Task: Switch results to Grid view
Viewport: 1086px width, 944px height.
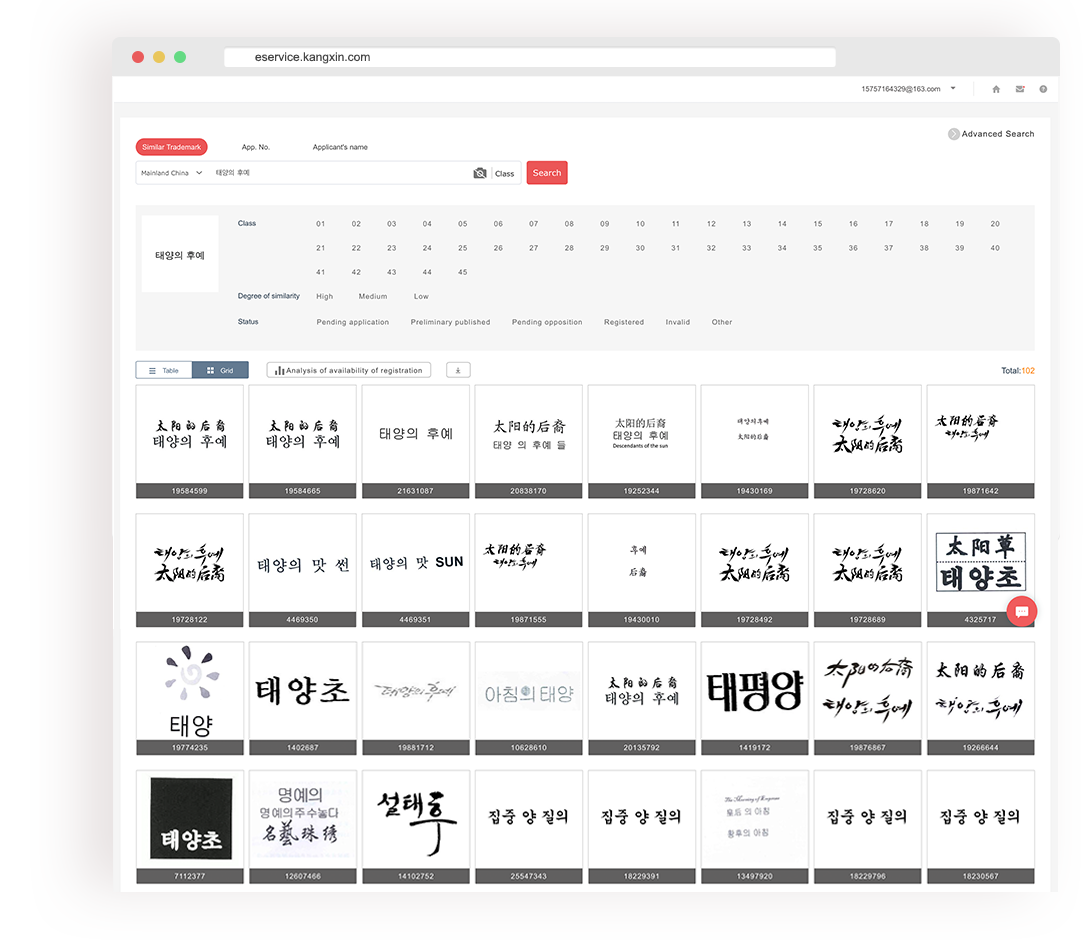Action: [x=220, y=370]
